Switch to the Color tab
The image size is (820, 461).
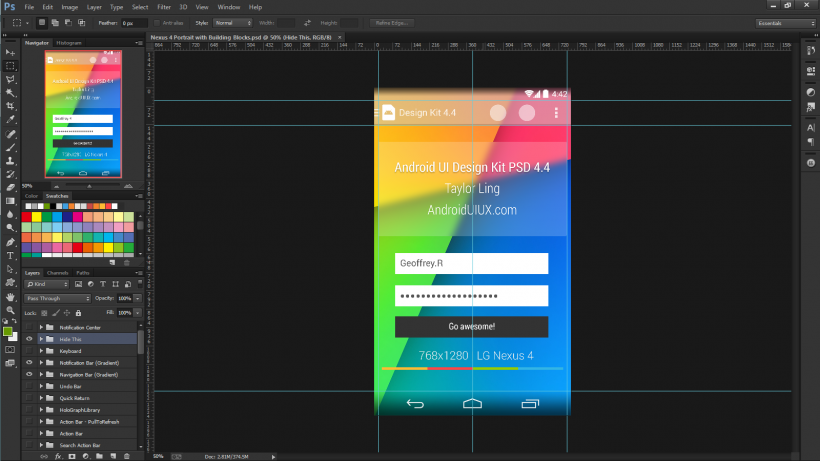coord(31,196)
